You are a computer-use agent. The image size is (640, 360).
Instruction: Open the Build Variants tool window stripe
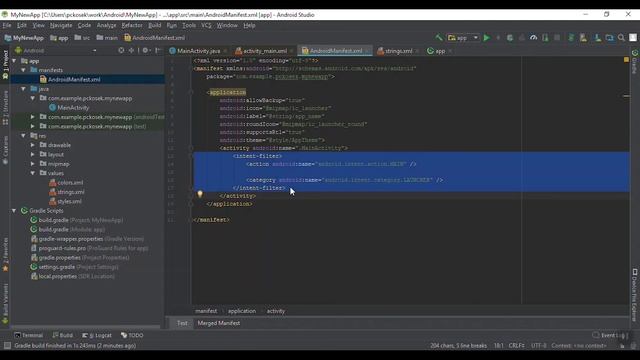(x=5, y=304)
